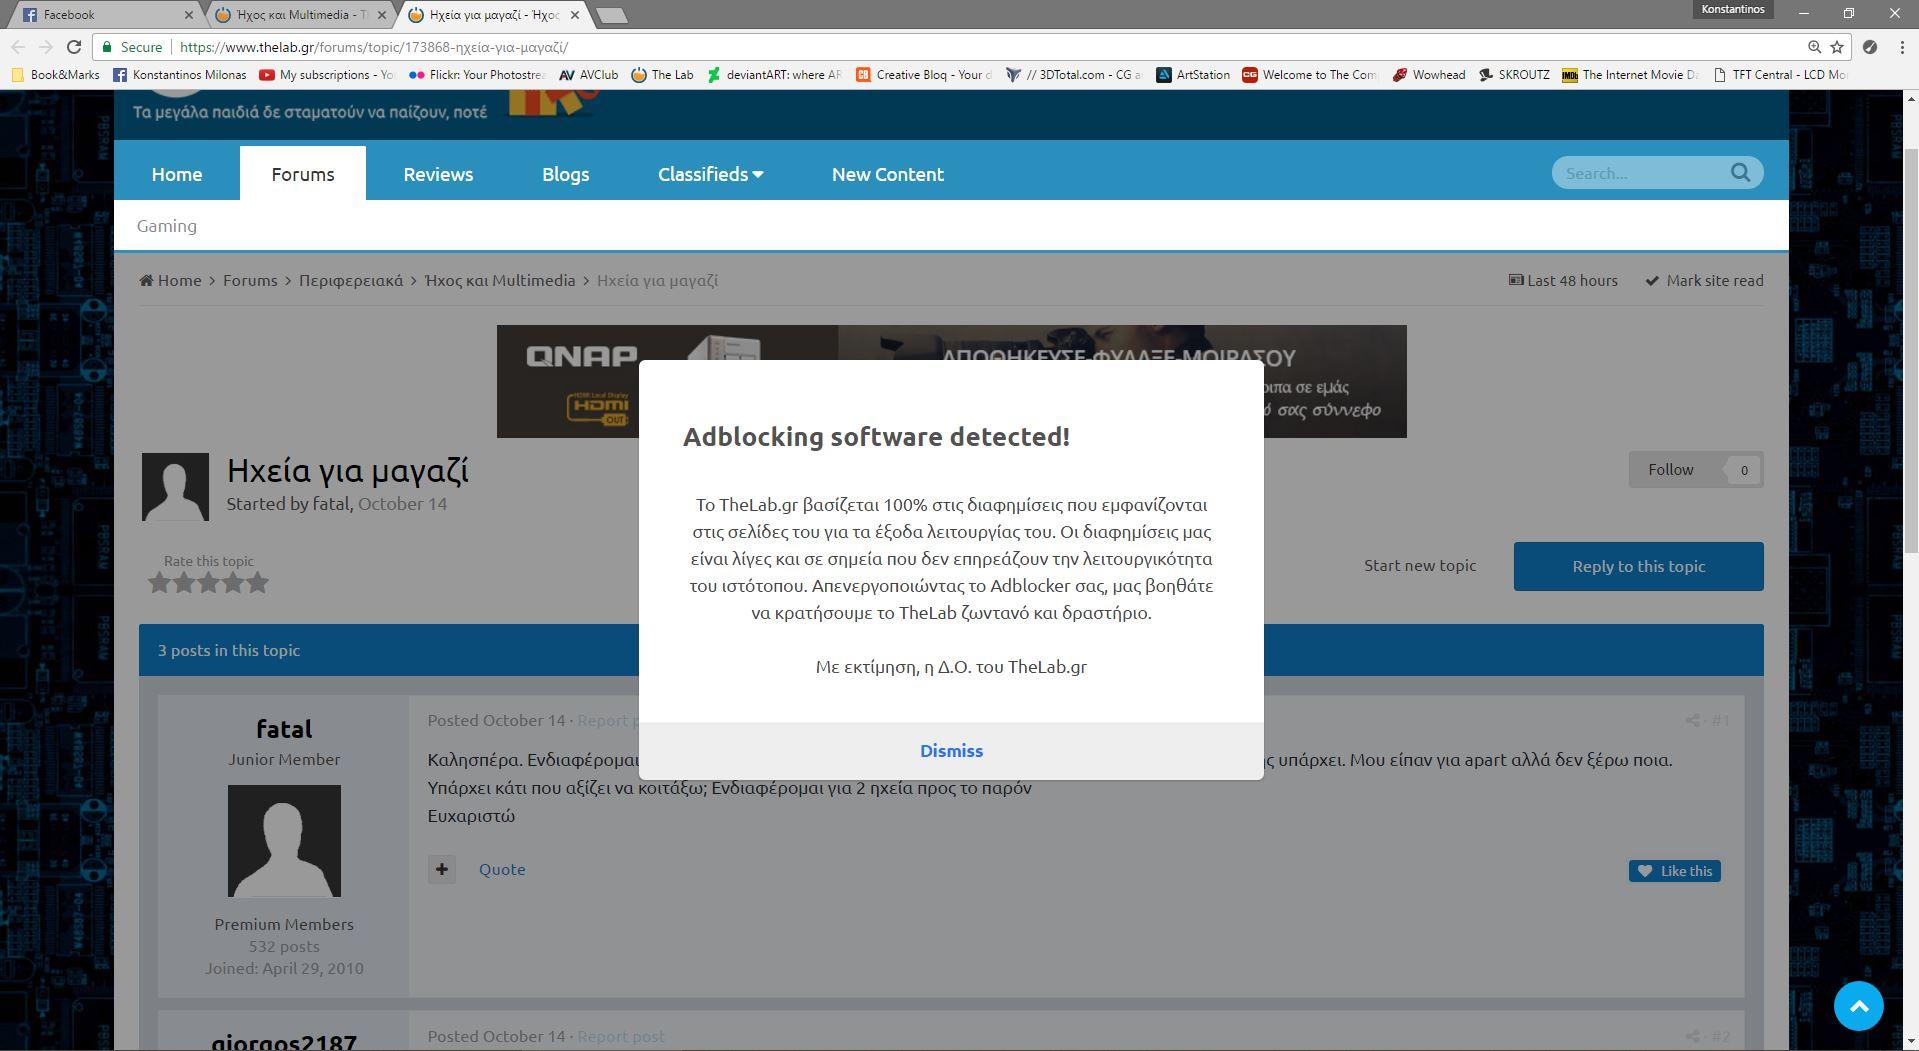Click the address bar URL
Image resolution: width=1919 pixels, height=1051 pixels.
[373, 47]
